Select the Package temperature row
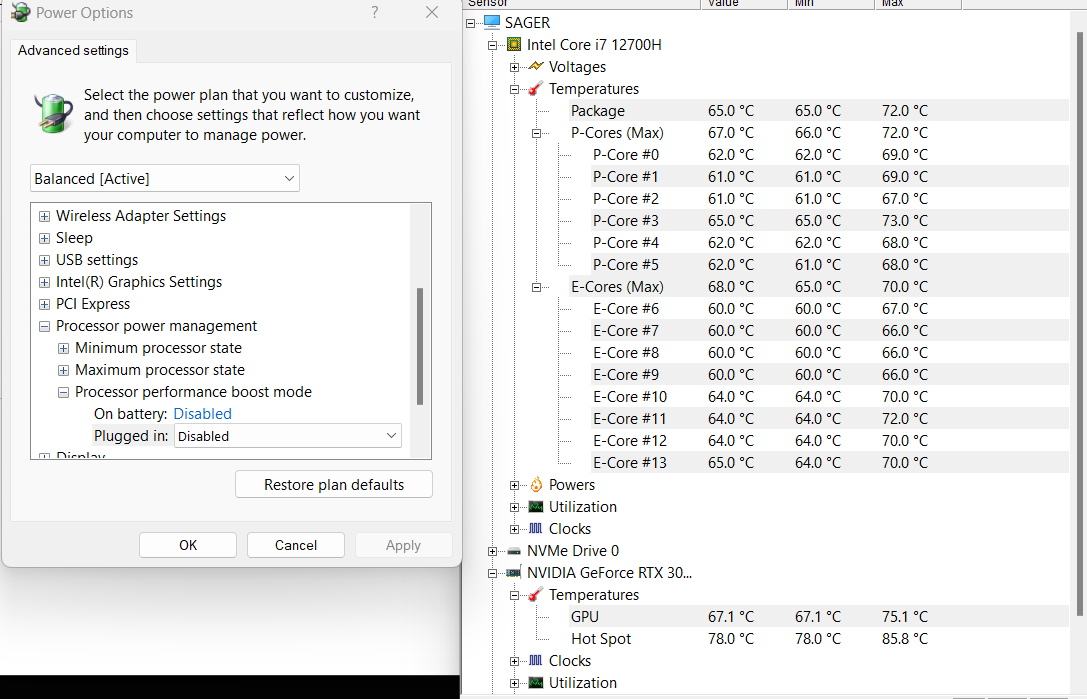This screenshot has width=1087, height=699. (819, 111)
